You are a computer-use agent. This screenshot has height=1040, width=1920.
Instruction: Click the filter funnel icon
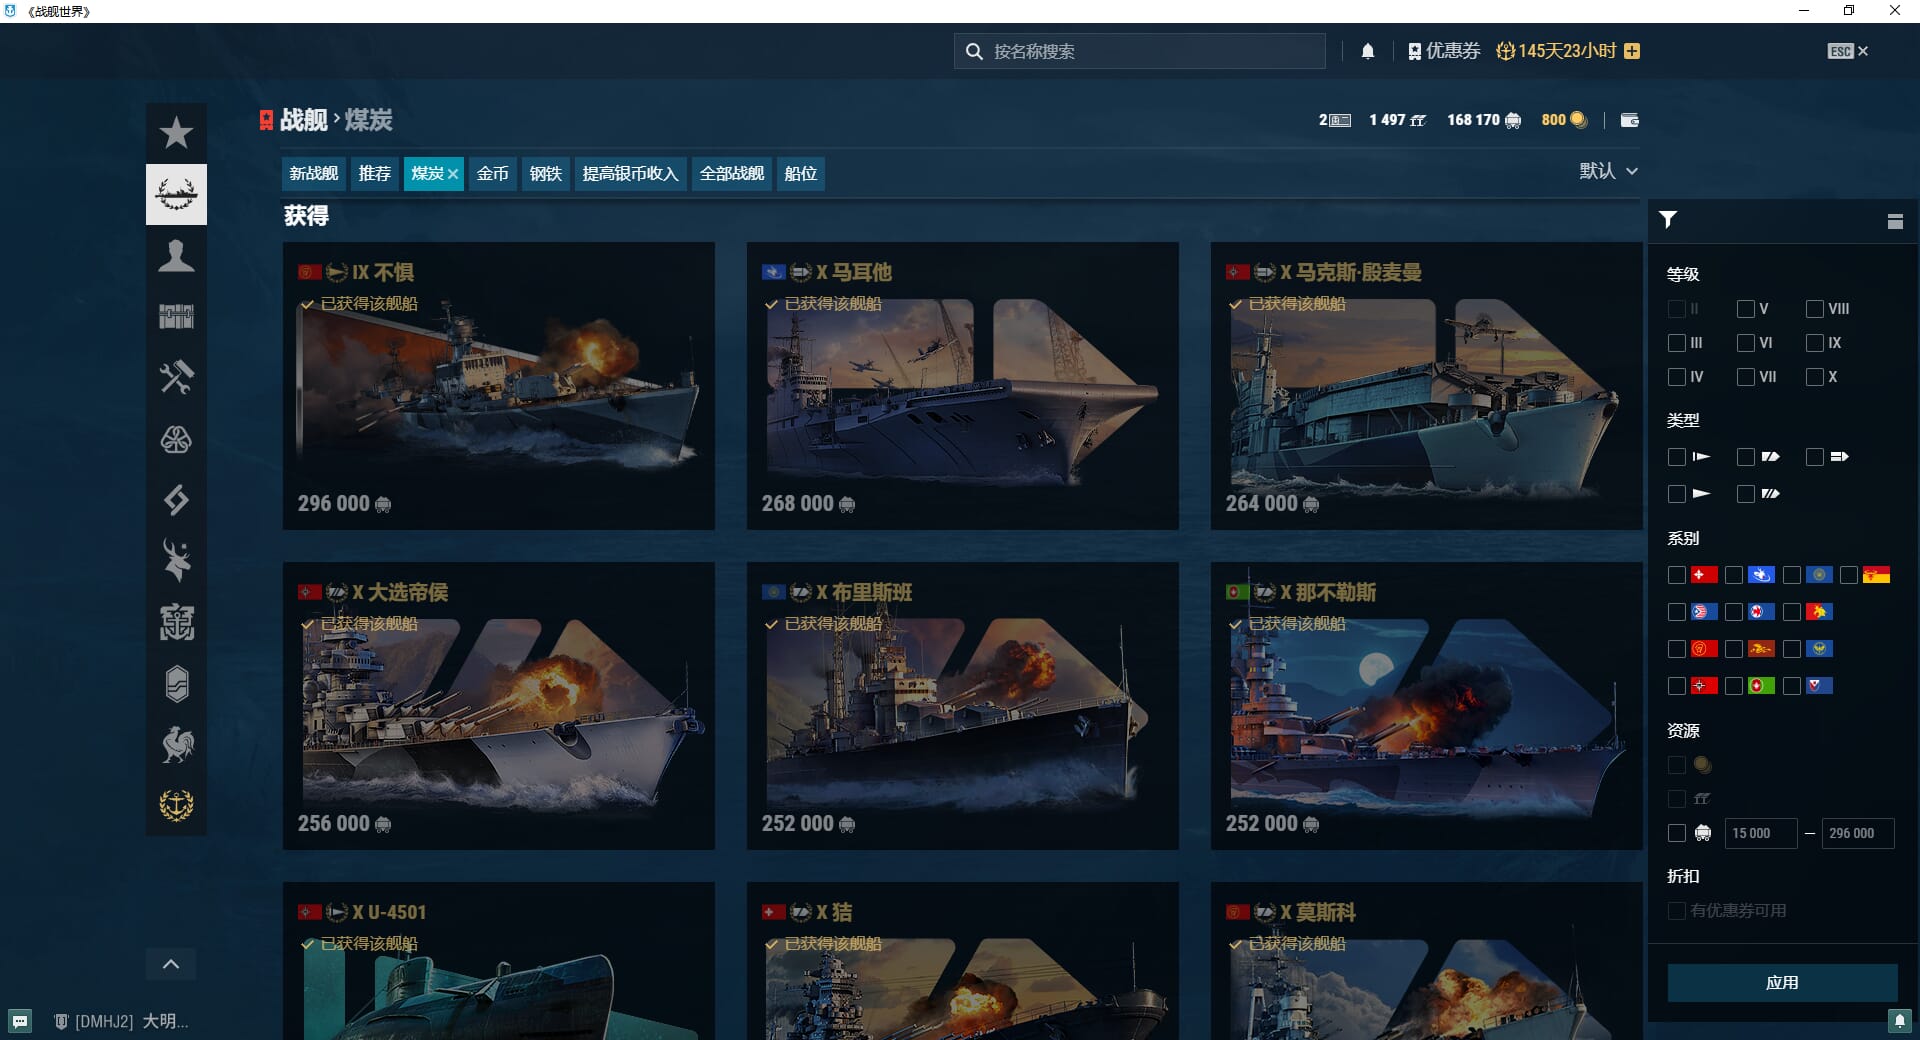[x=1668, y=220]
